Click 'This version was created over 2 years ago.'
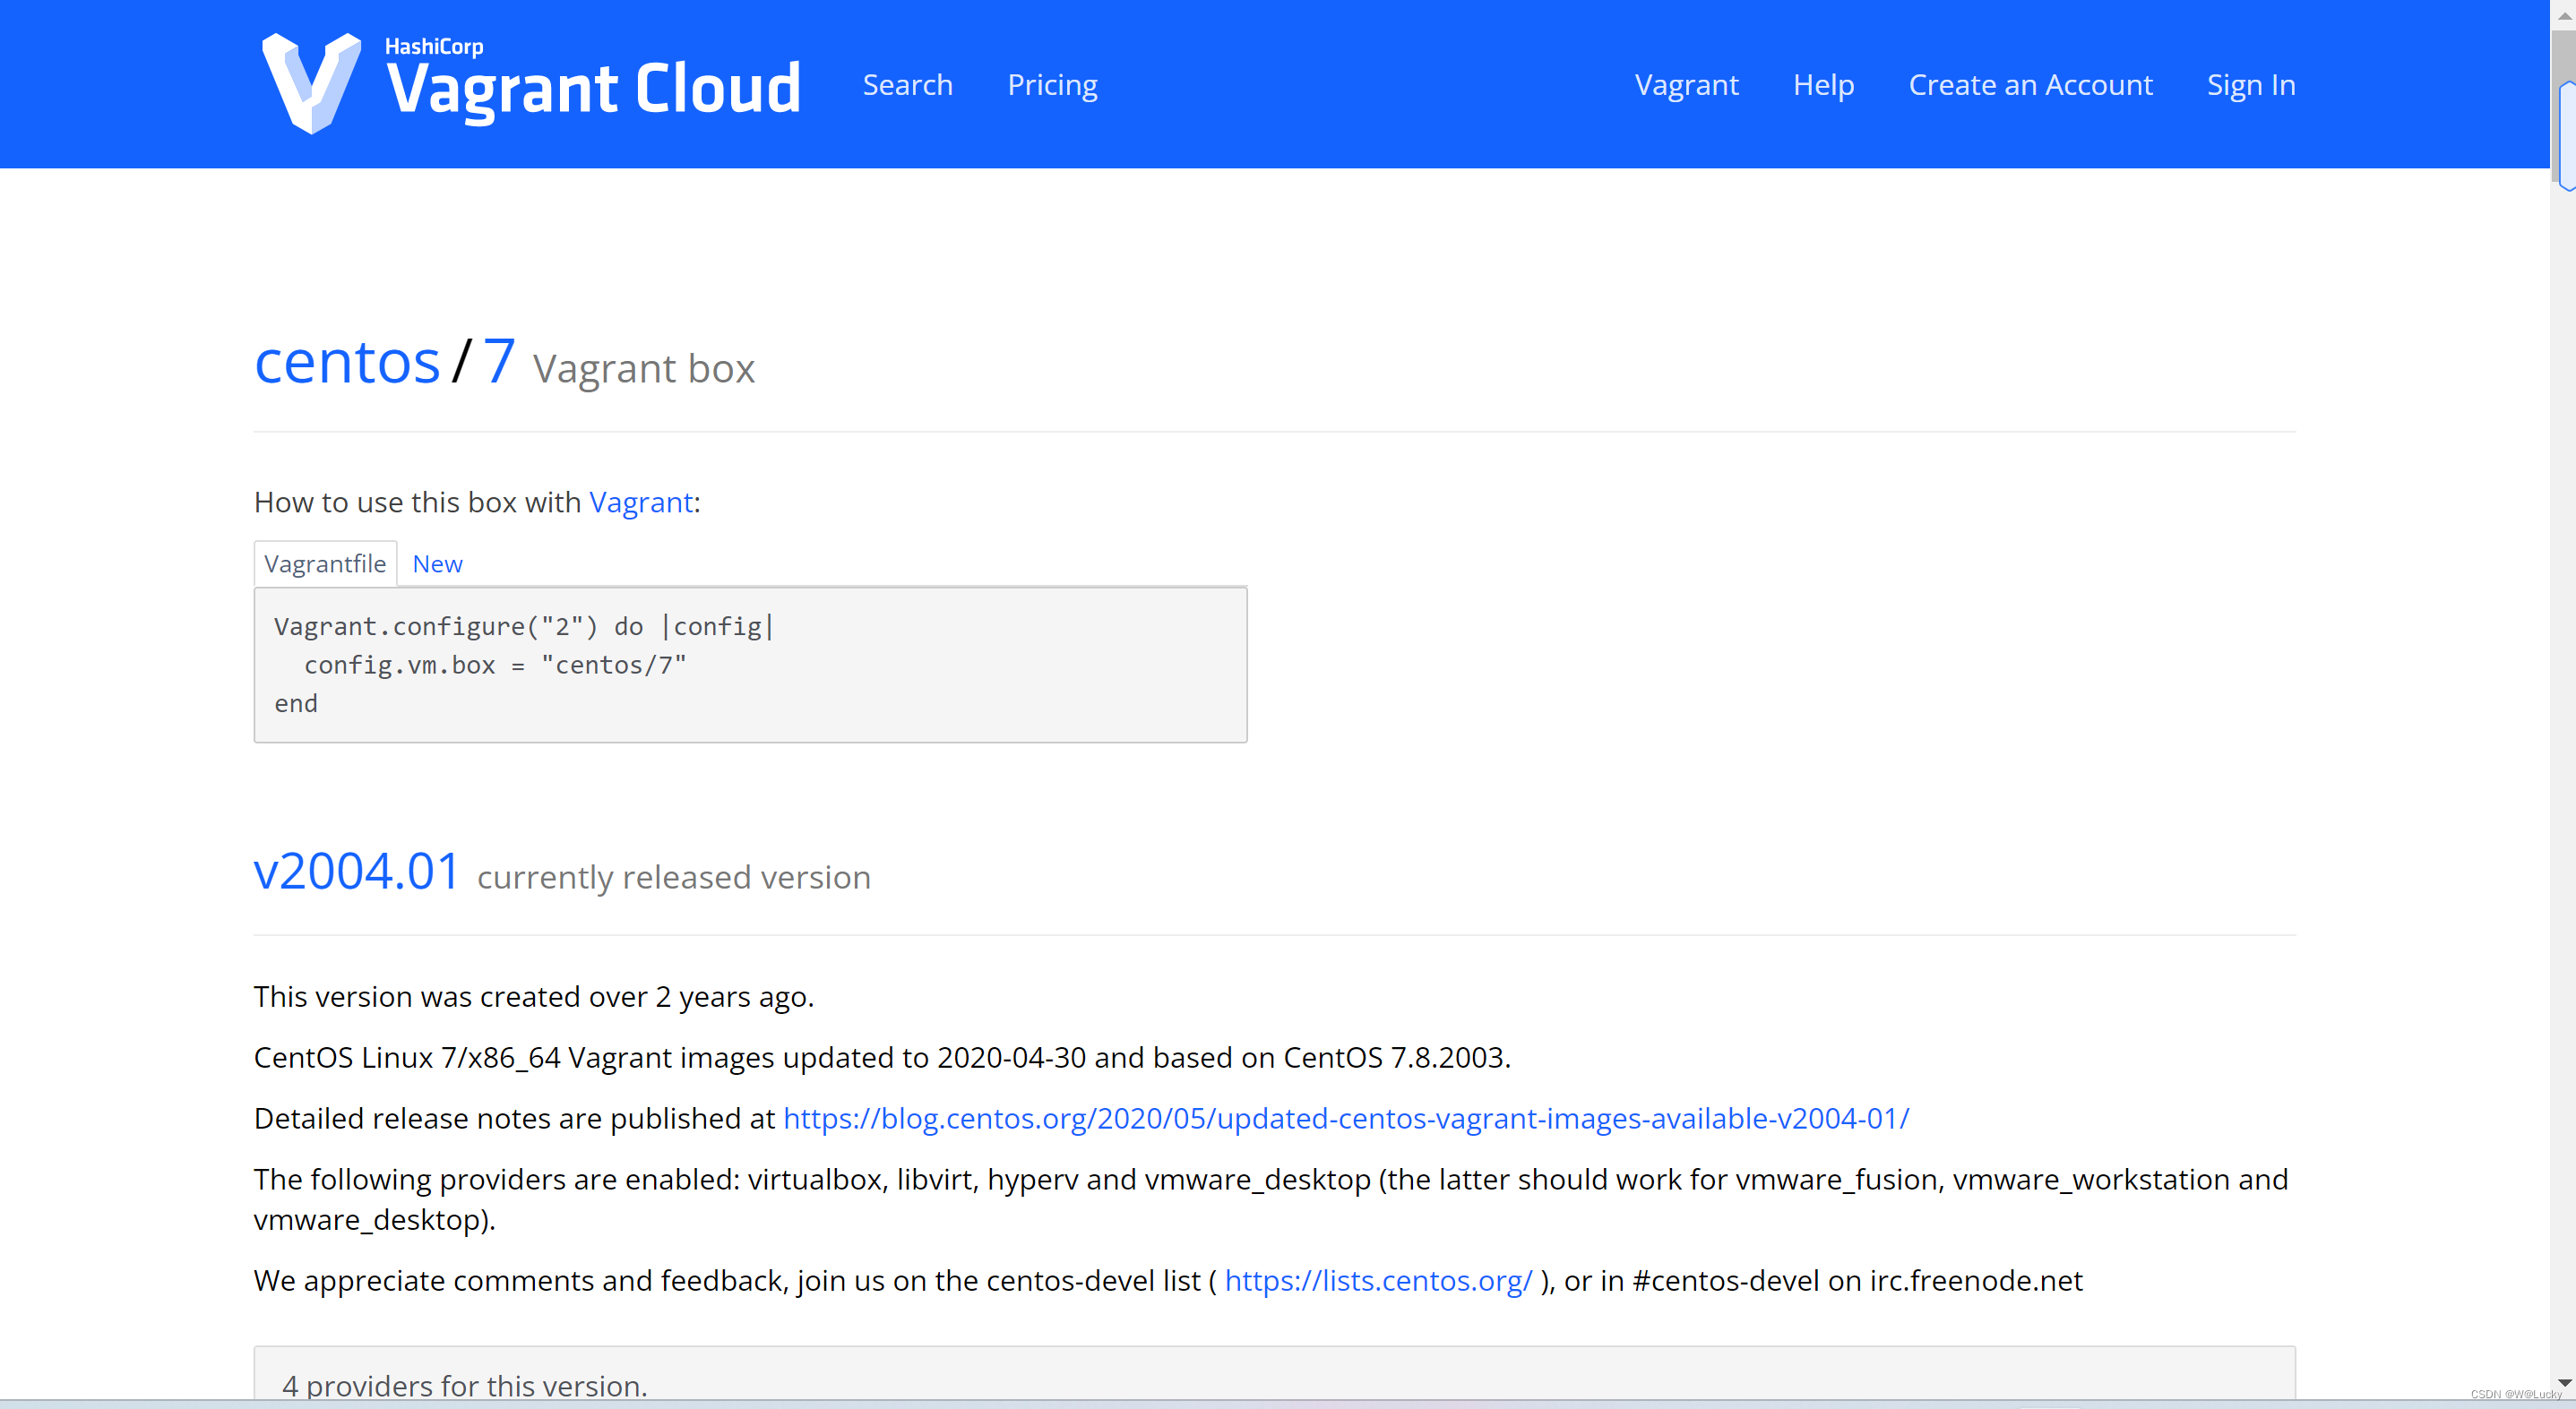Screen dimensions: 2576x1409 pos(534,997)
